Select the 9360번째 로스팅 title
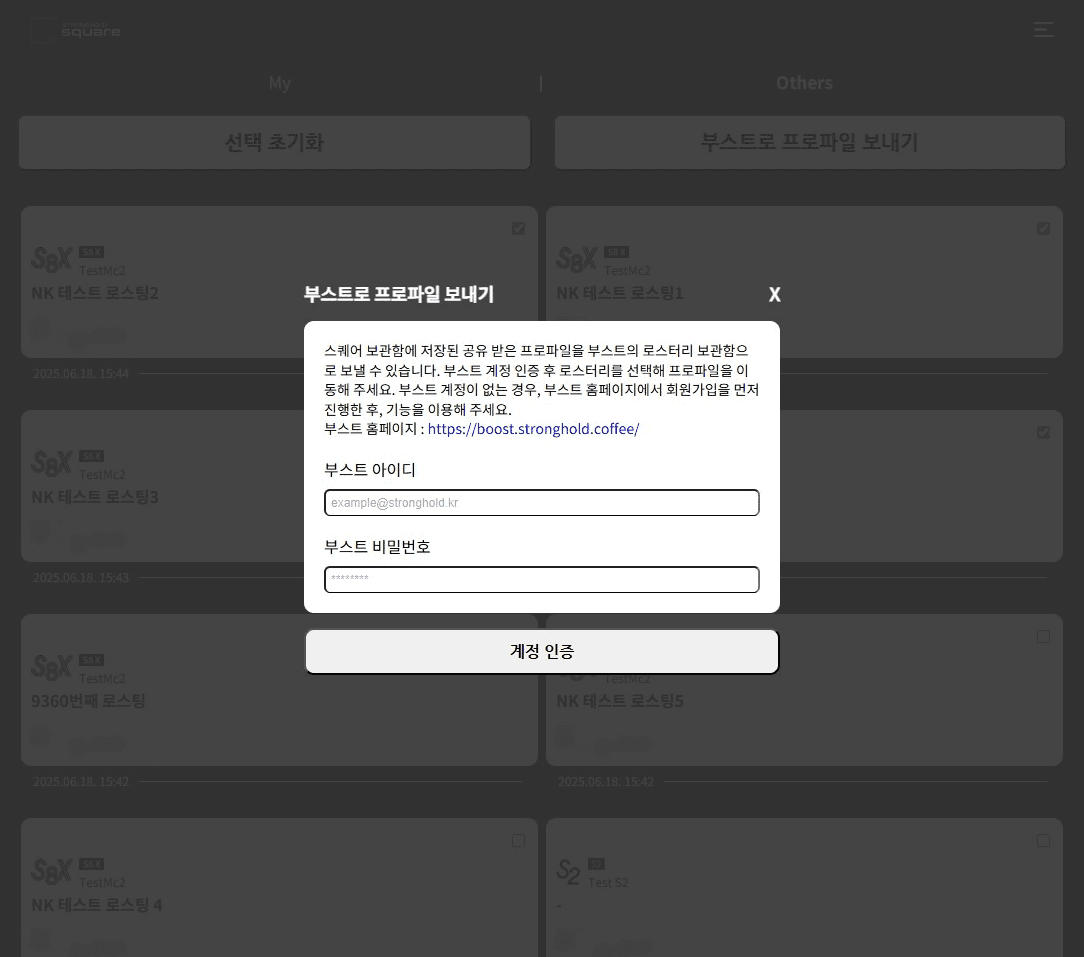This screenshot has height=957, width=1084. (88, 701)
